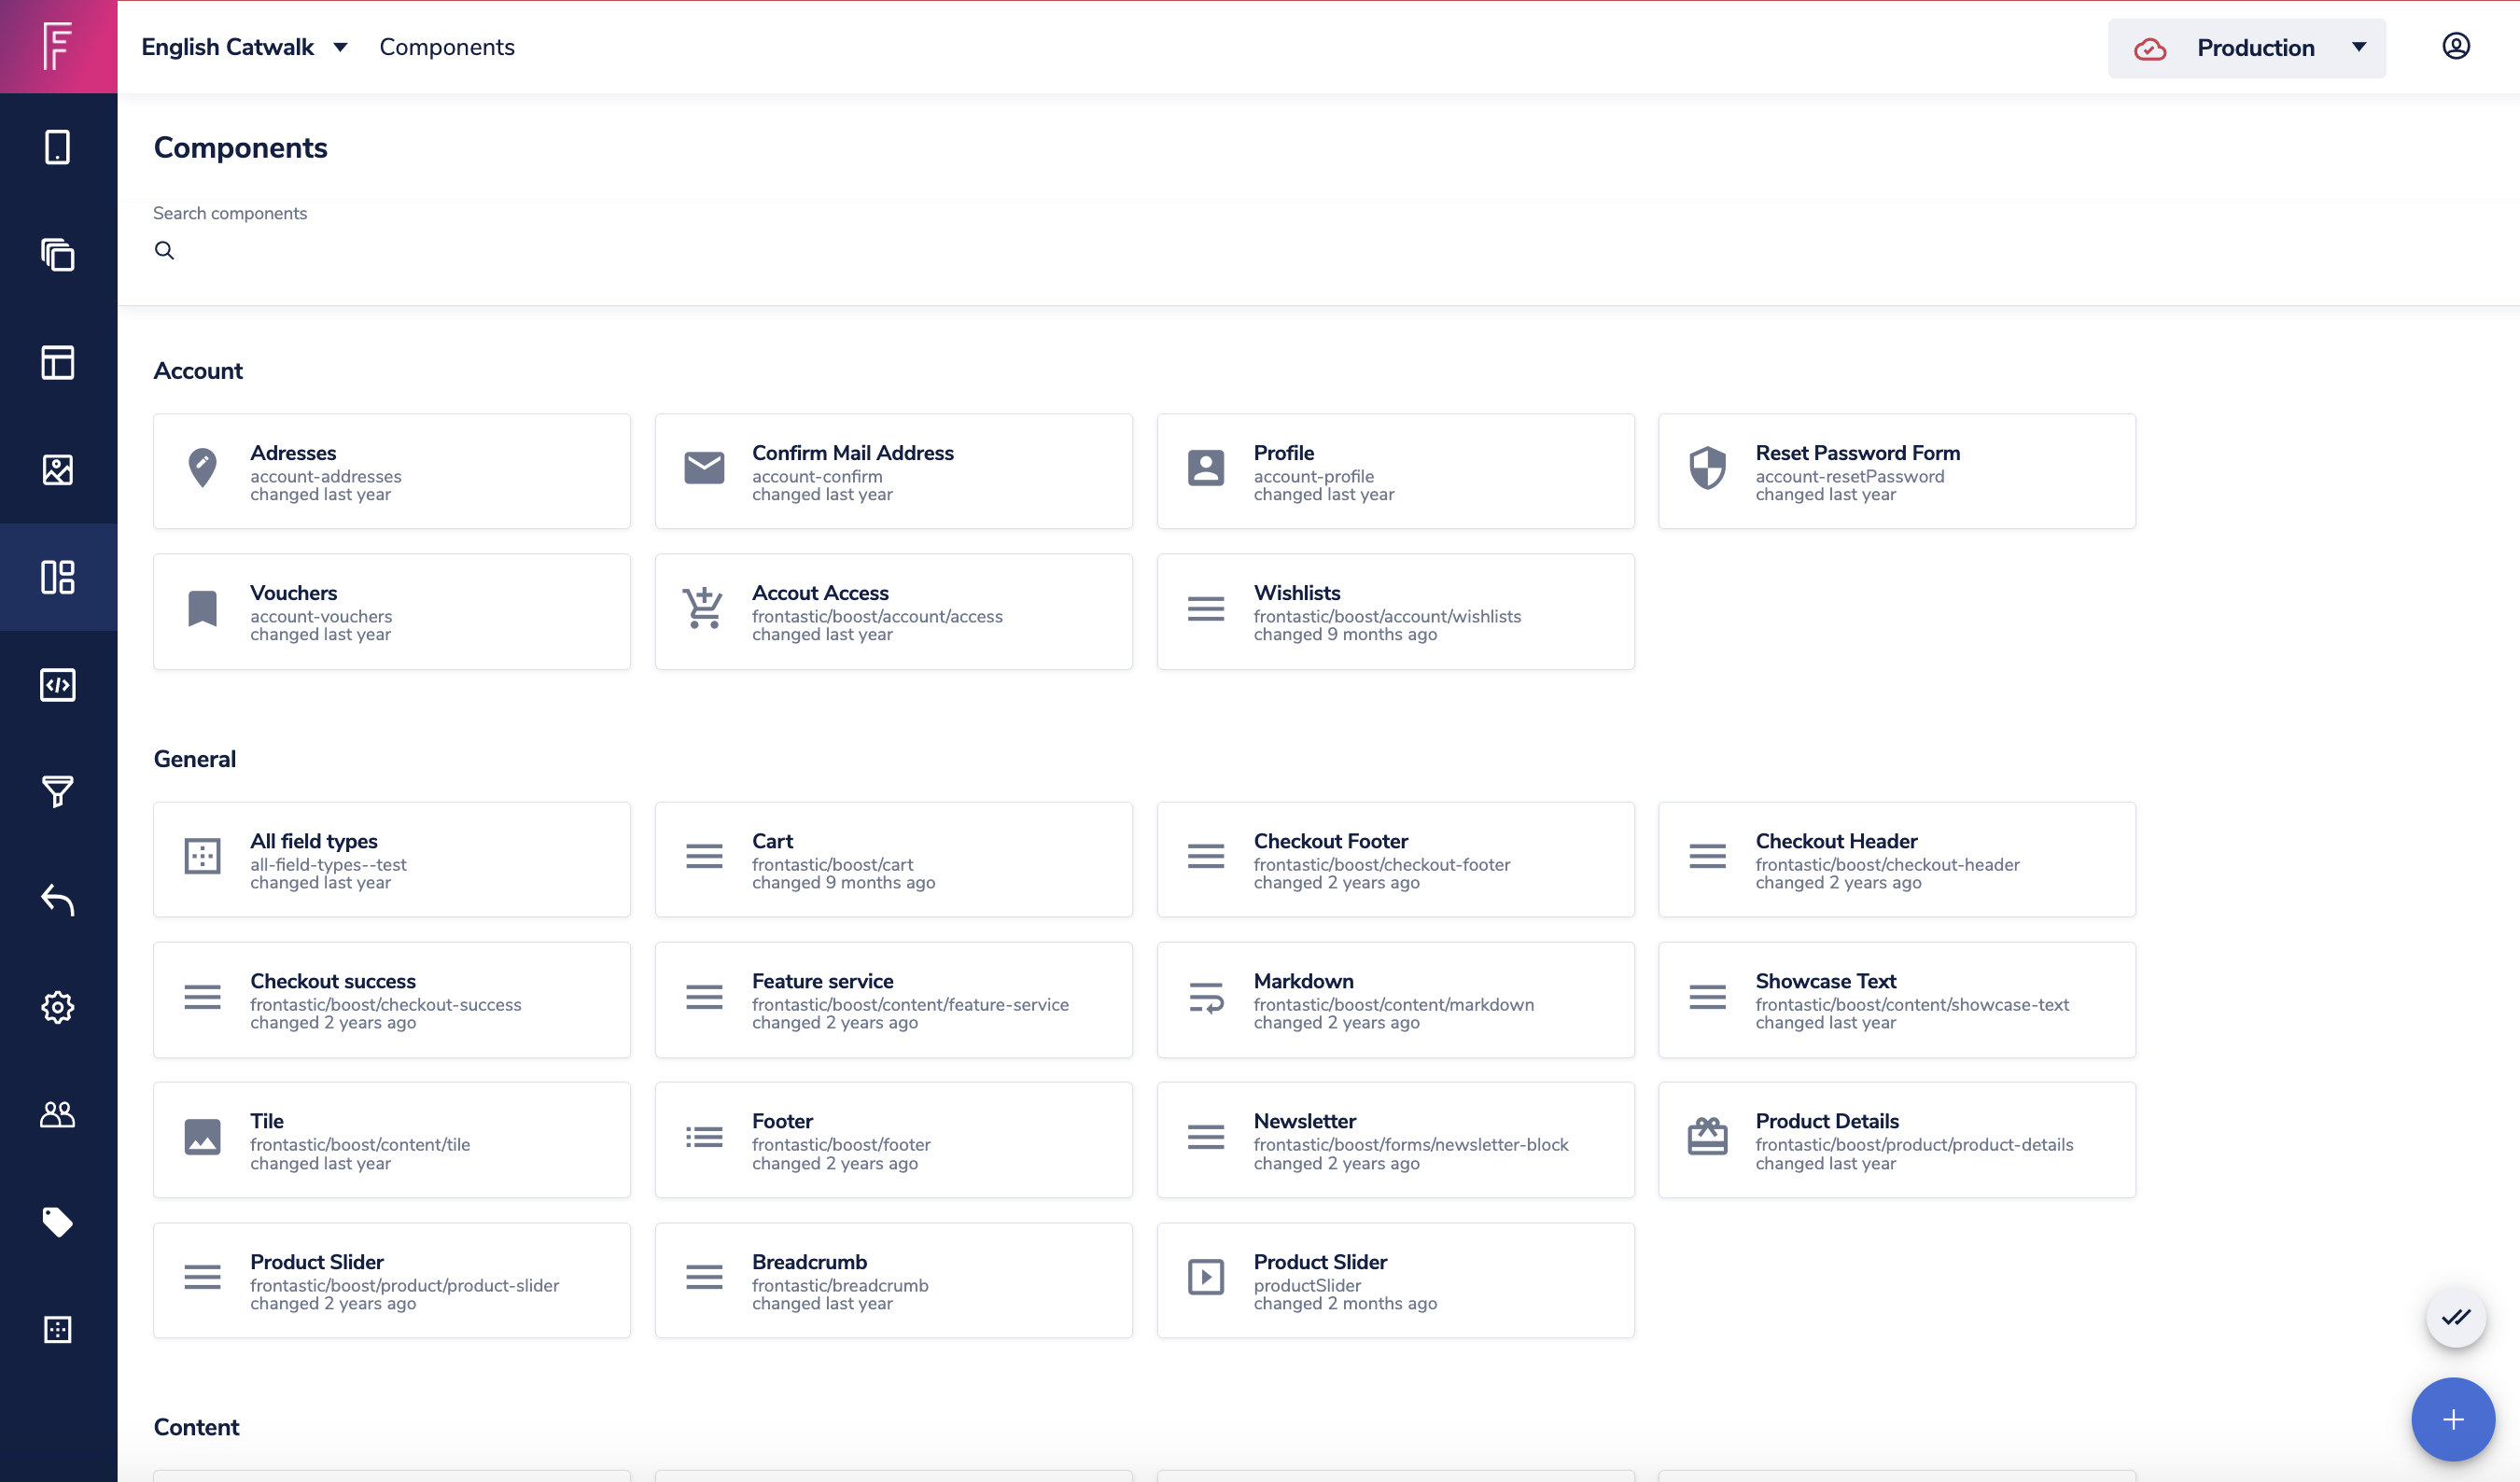Click the frontastic/breadcrumb path text
The height and width of the screenshot is (1482, 2520).
tap(840, 1286)
